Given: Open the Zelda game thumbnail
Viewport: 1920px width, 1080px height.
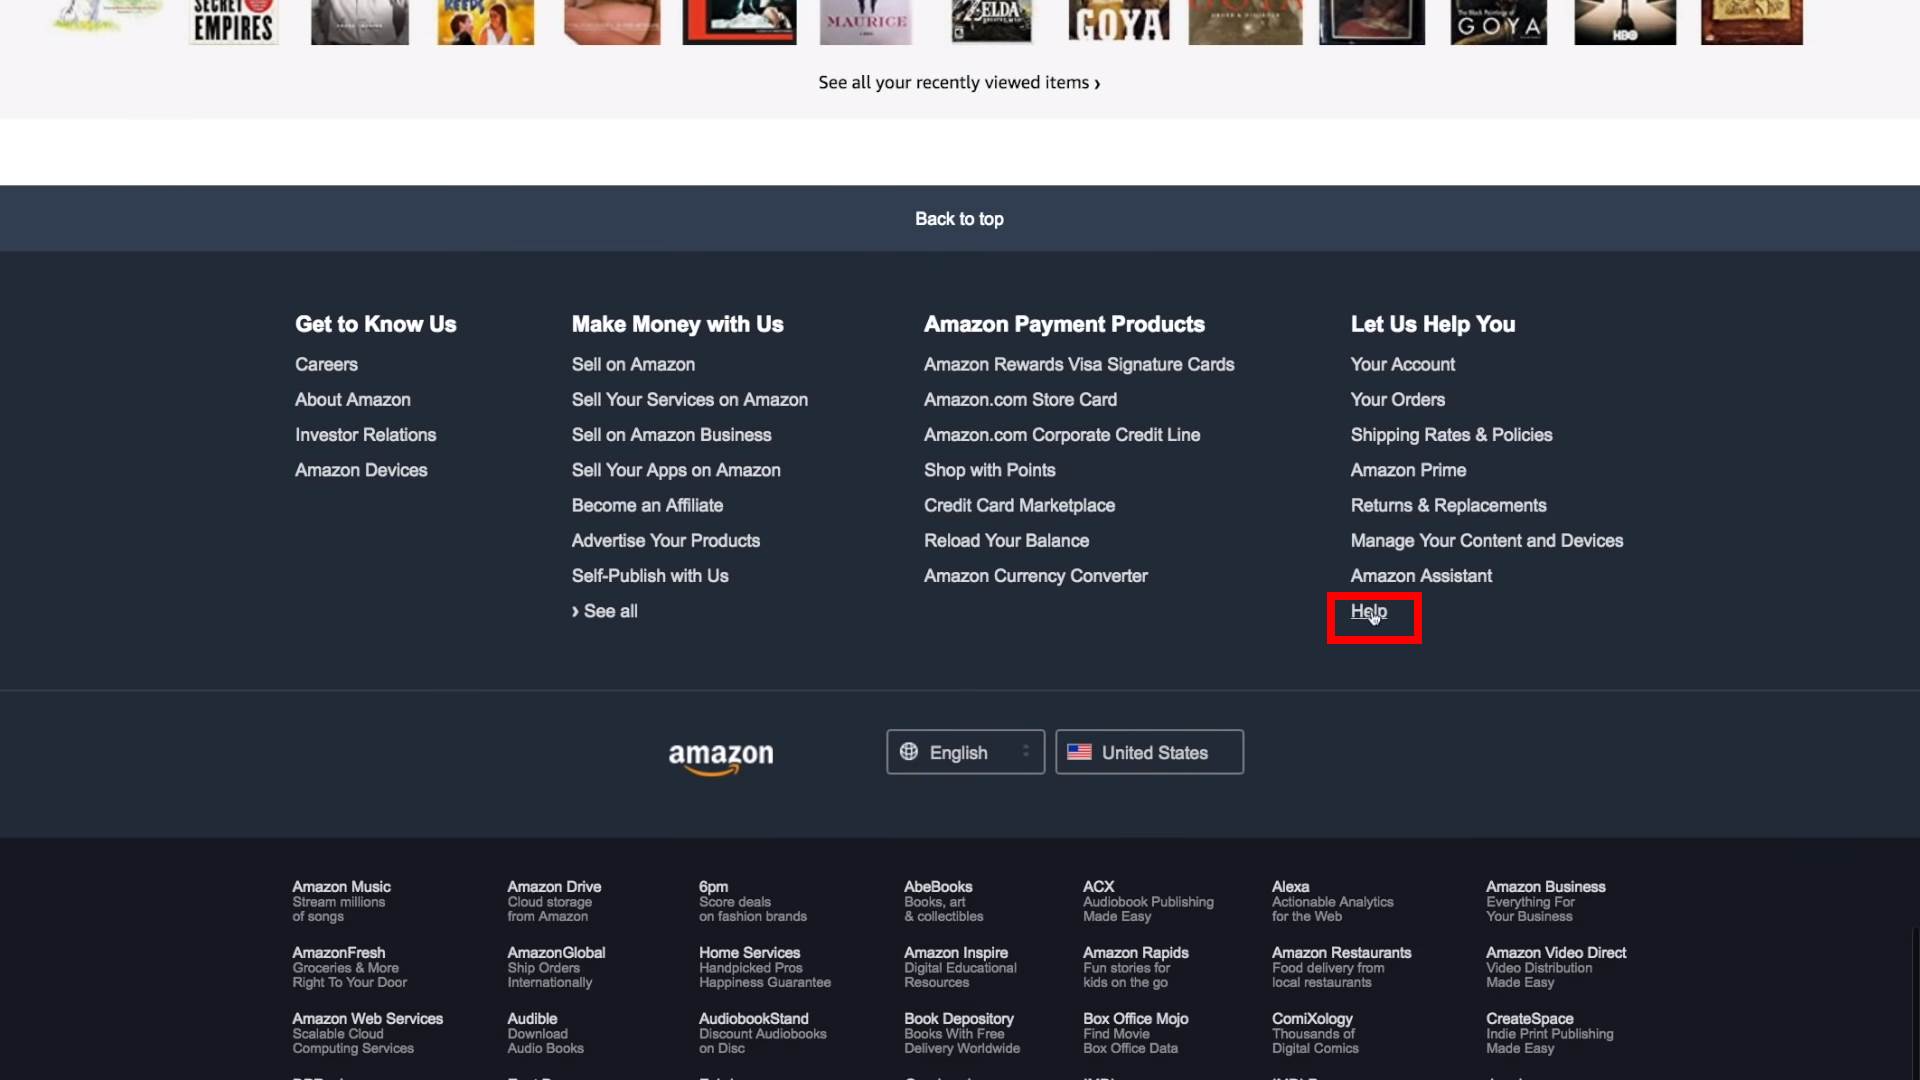Looking at the screenshot, I should pyautogui.click(x=991, y=22).
